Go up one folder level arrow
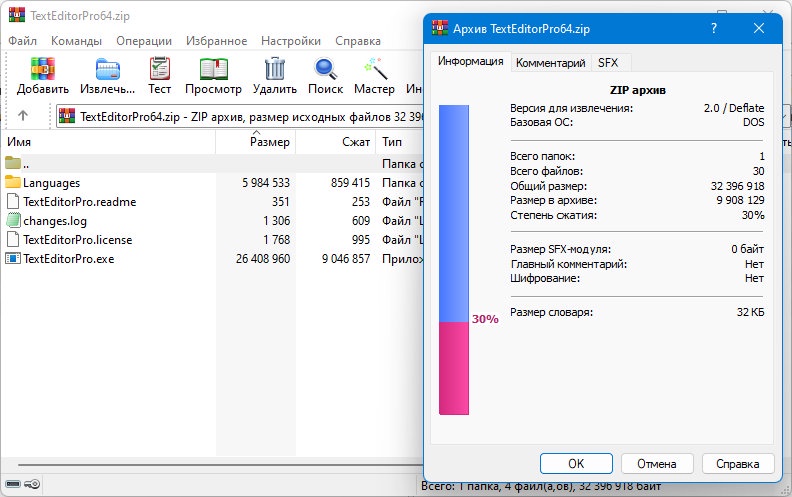The image size is (792, 497). 23,116
